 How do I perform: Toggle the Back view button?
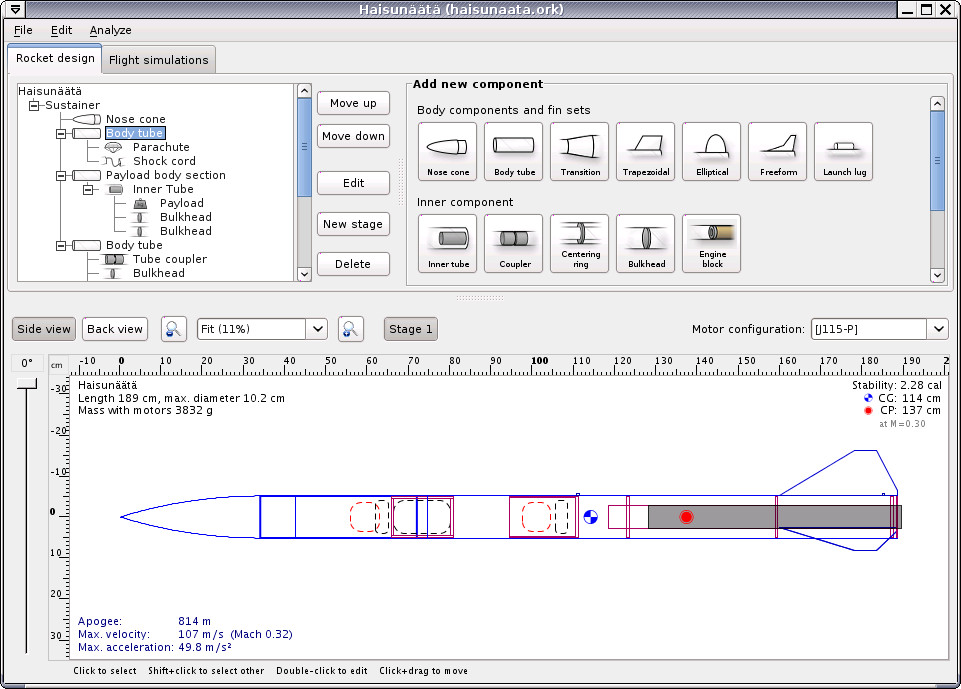click(x=115, y=329)
